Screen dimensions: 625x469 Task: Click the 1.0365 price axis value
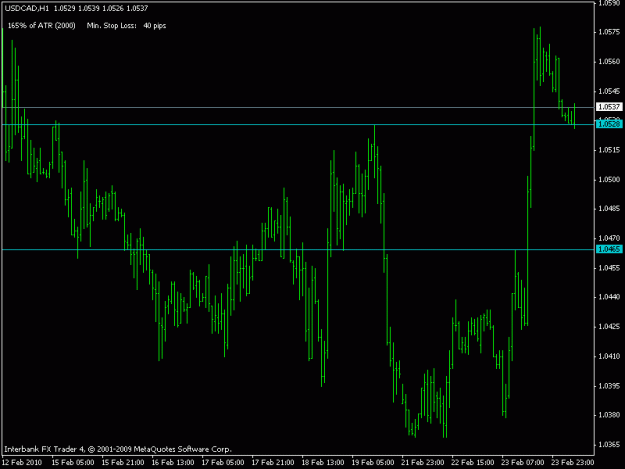pos(609,445)
